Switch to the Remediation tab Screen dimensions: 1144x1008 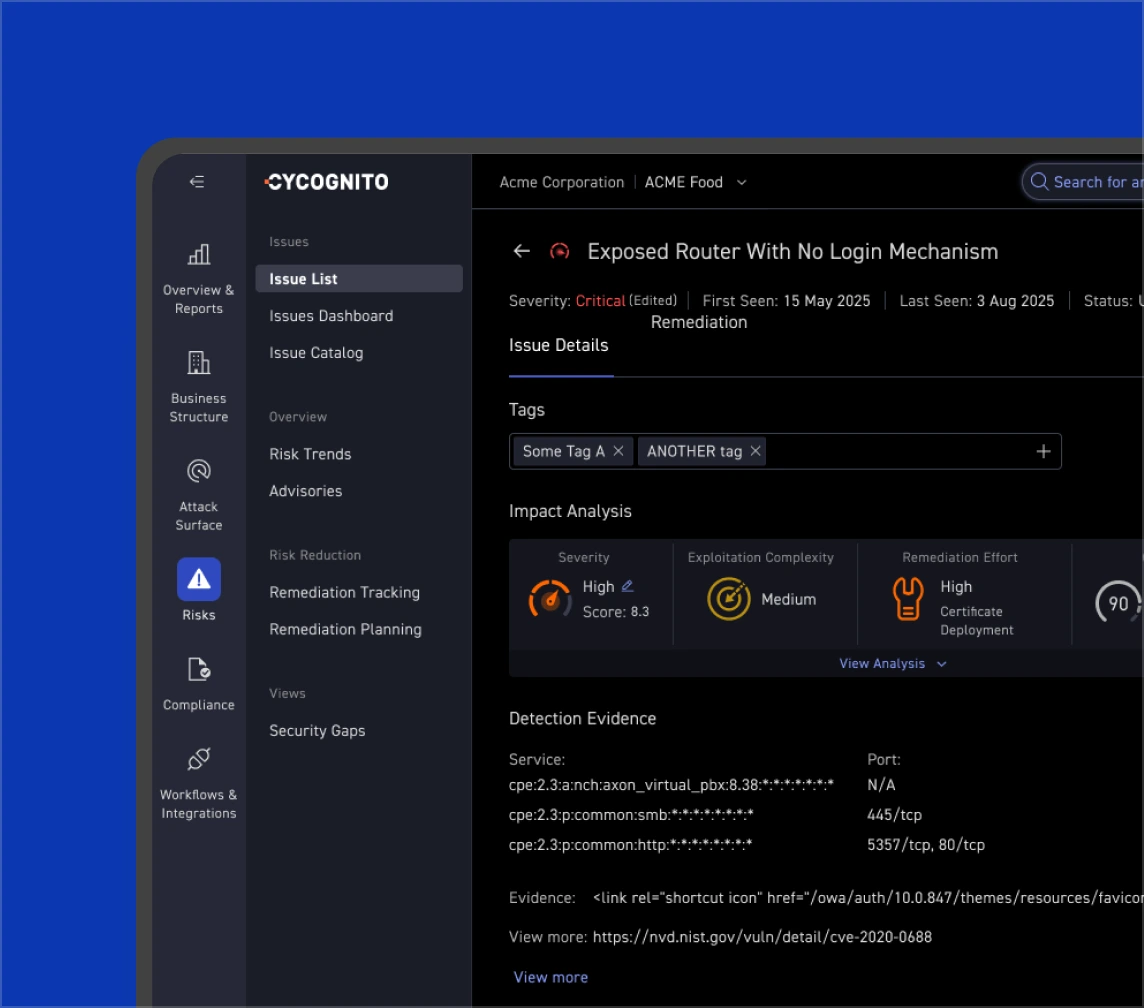point(698,322)
